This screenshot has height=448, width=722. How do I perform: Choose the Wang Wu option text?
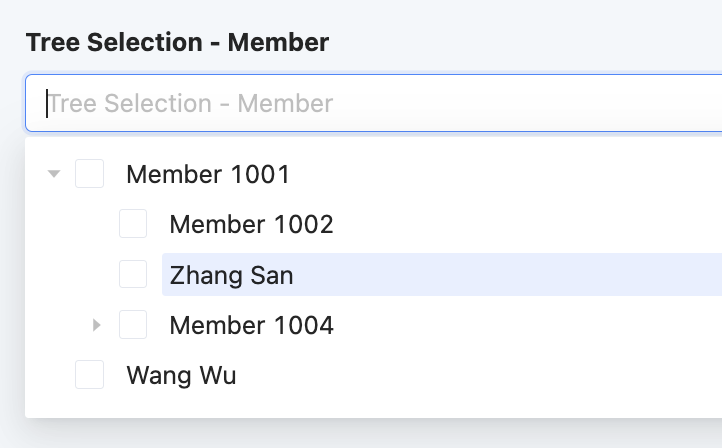181,375
